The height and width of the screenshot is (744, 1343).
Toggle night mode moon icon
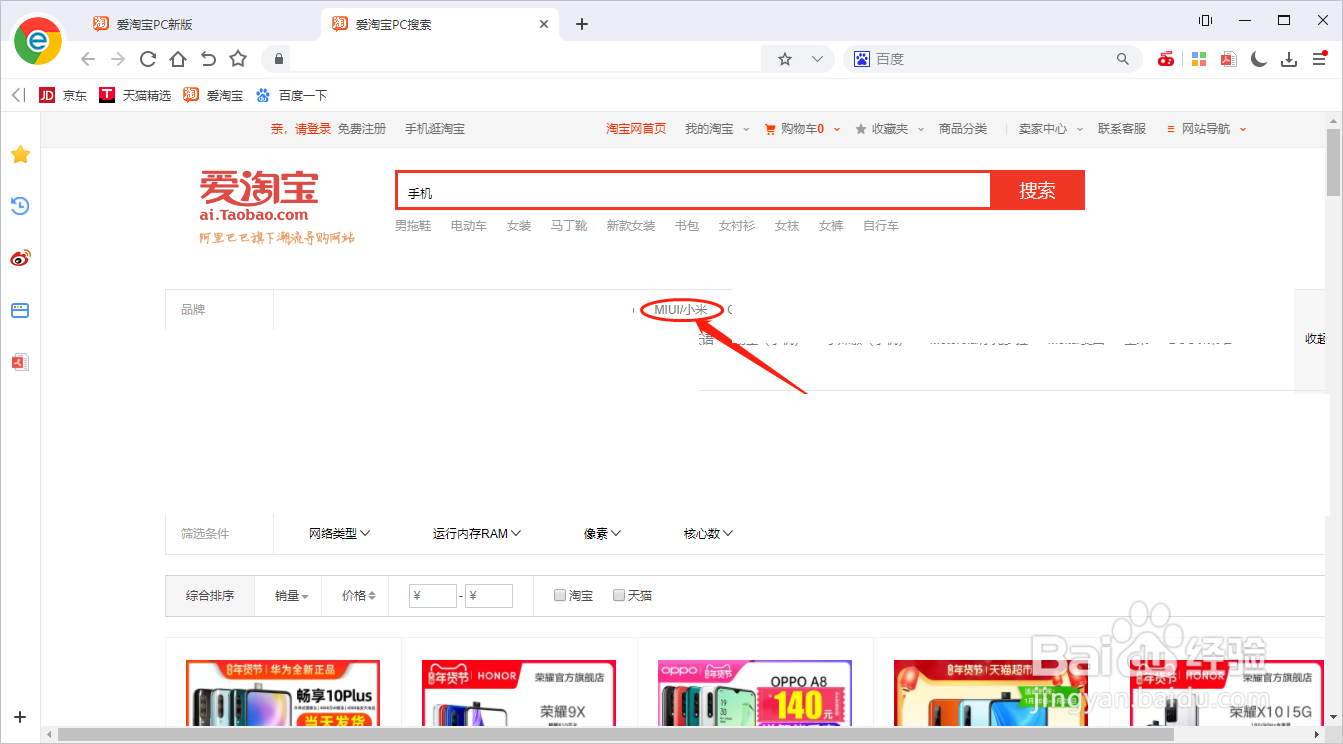click(x=1259, y=59)
